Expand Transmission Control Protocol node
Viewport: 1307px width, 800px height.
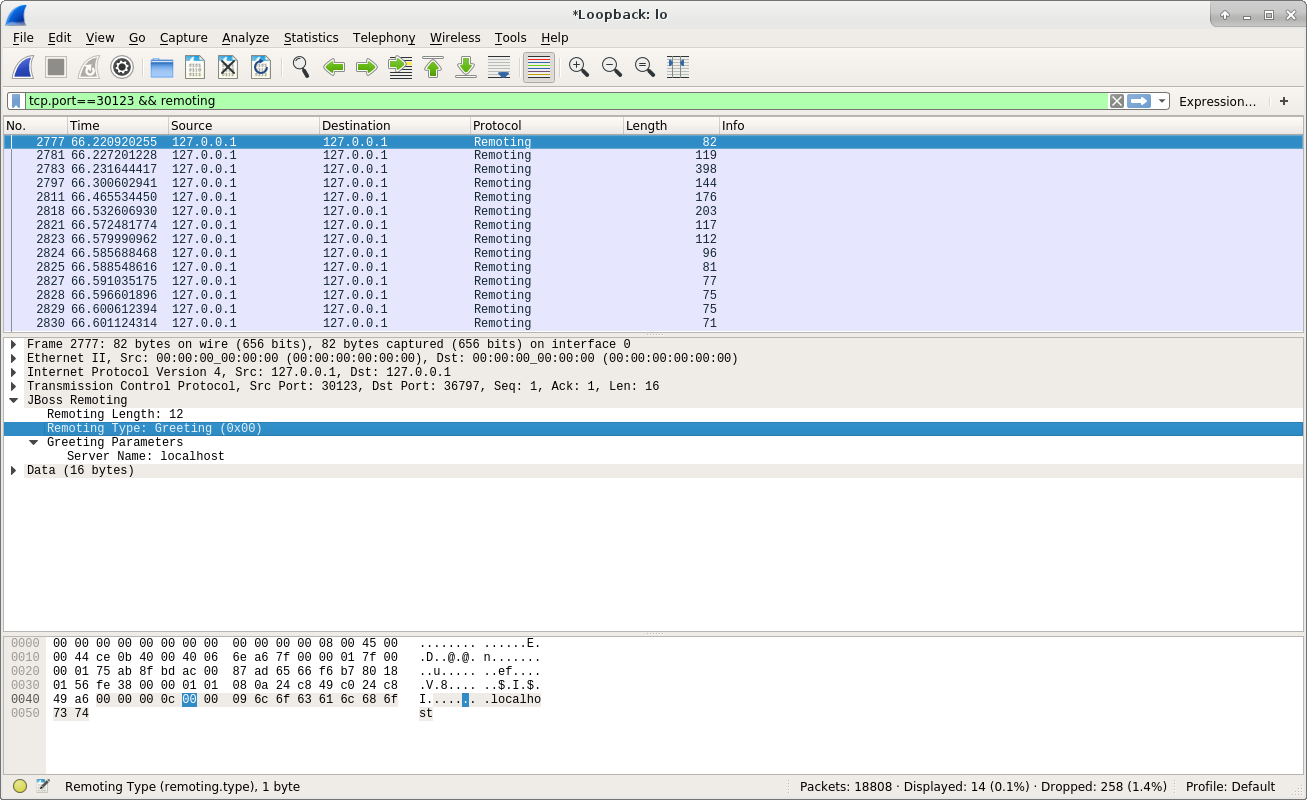click(x=14, y=386)
